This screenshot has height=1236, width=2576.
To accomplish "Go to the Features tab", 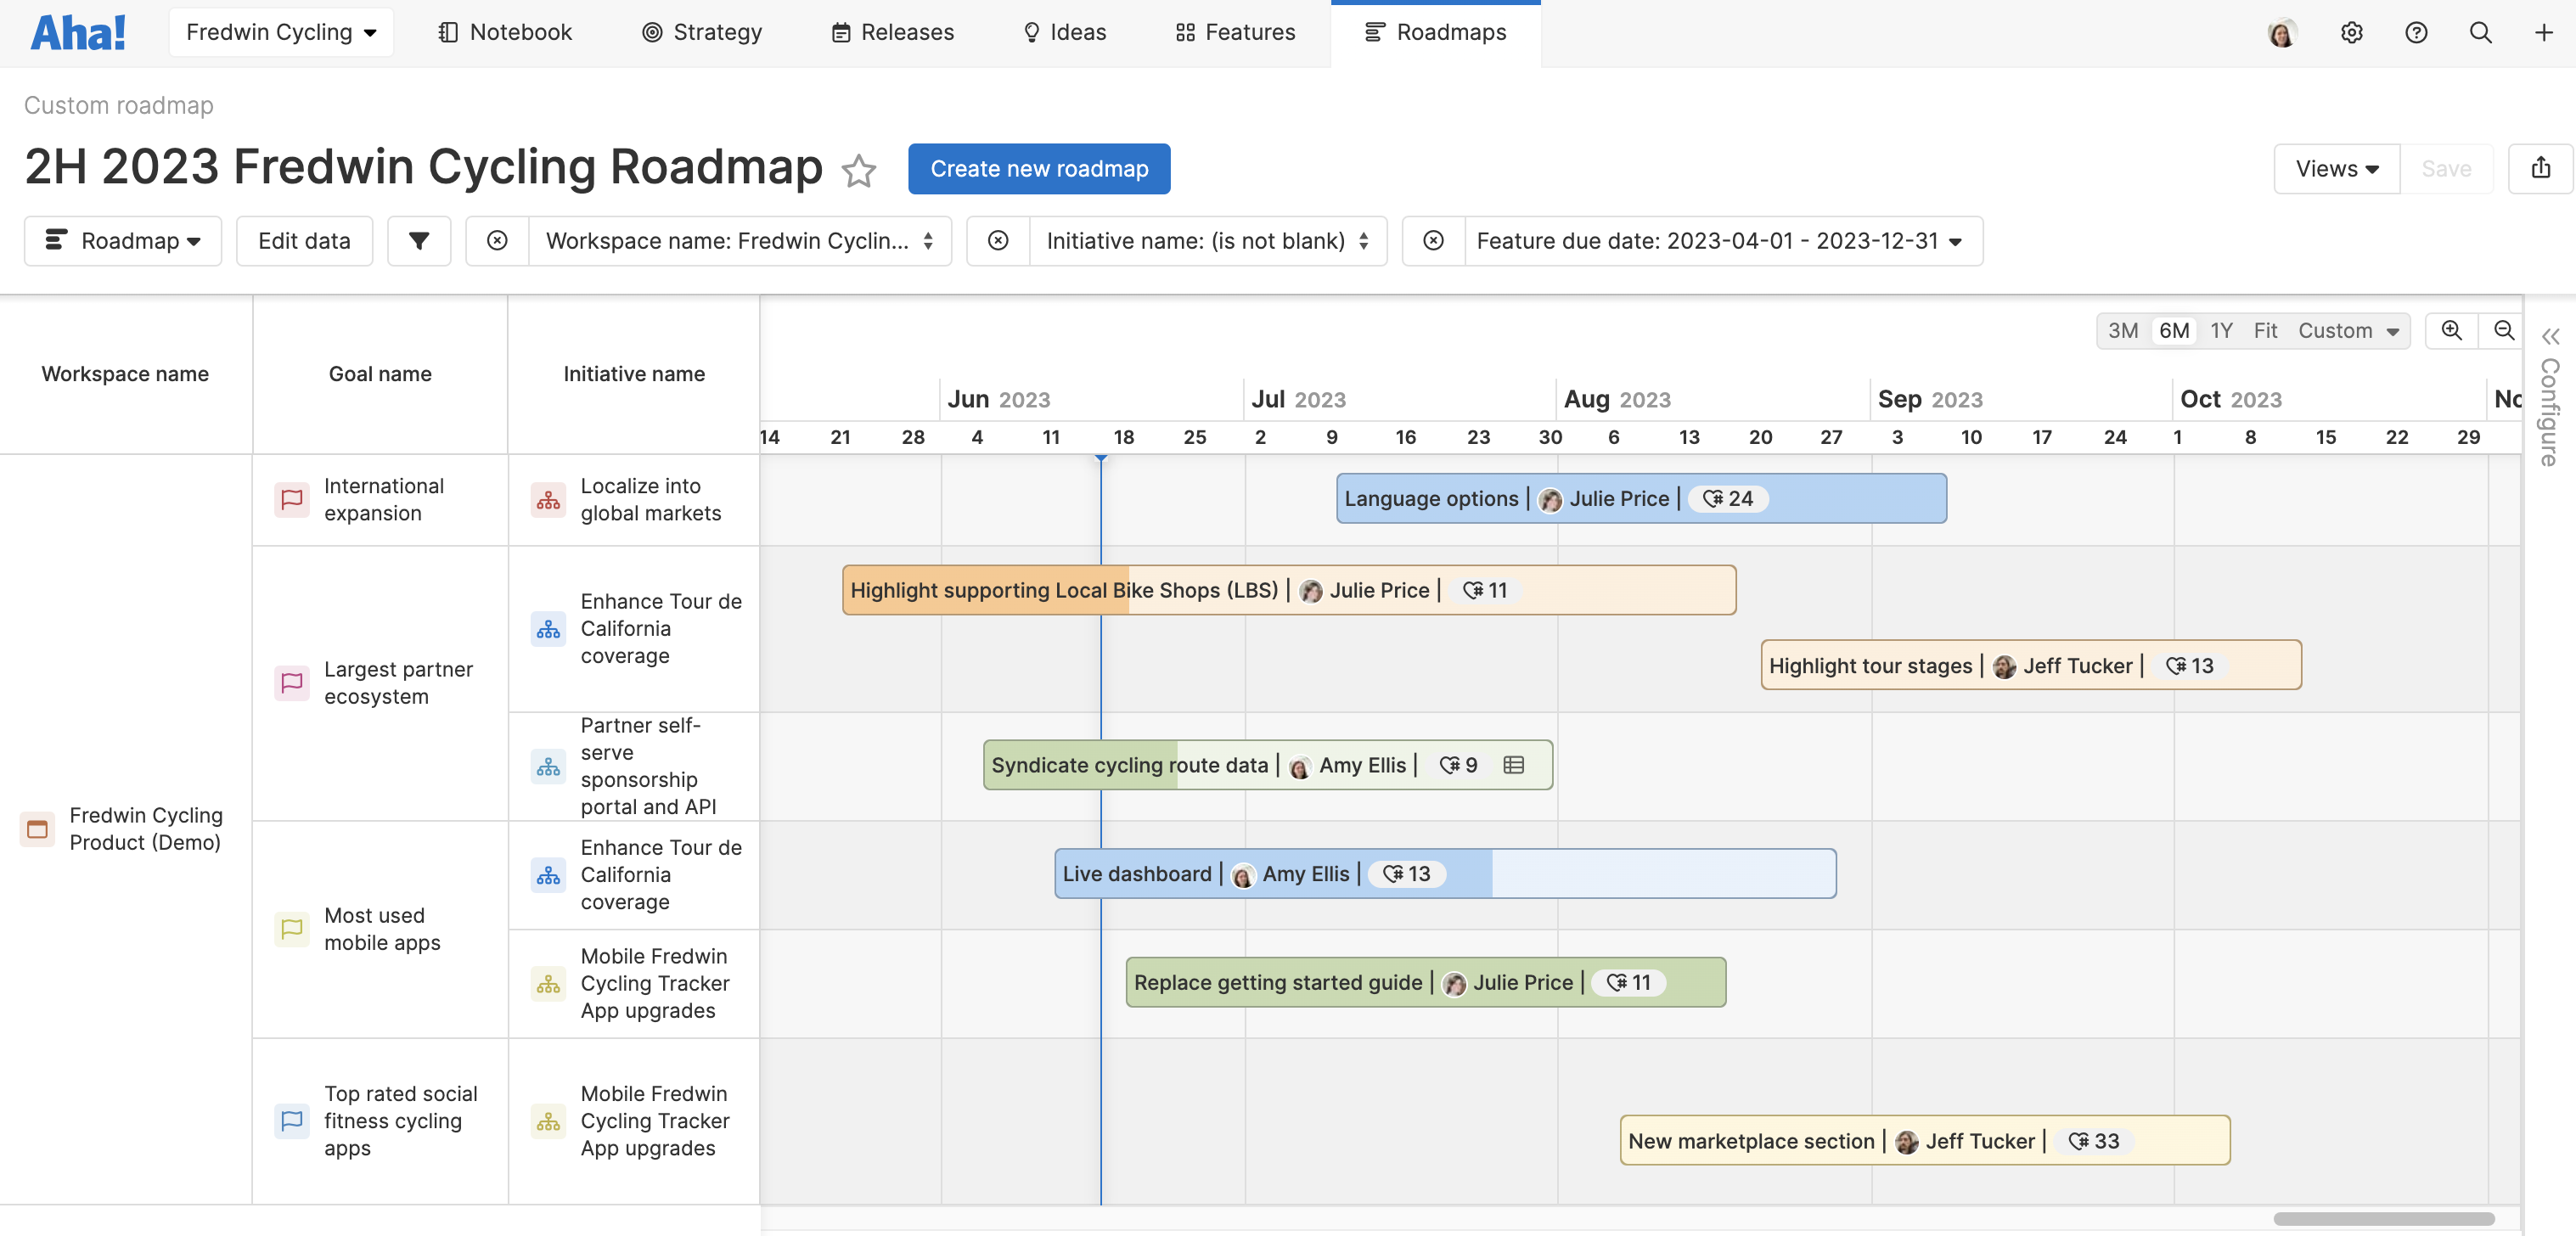I will 1235,33.
